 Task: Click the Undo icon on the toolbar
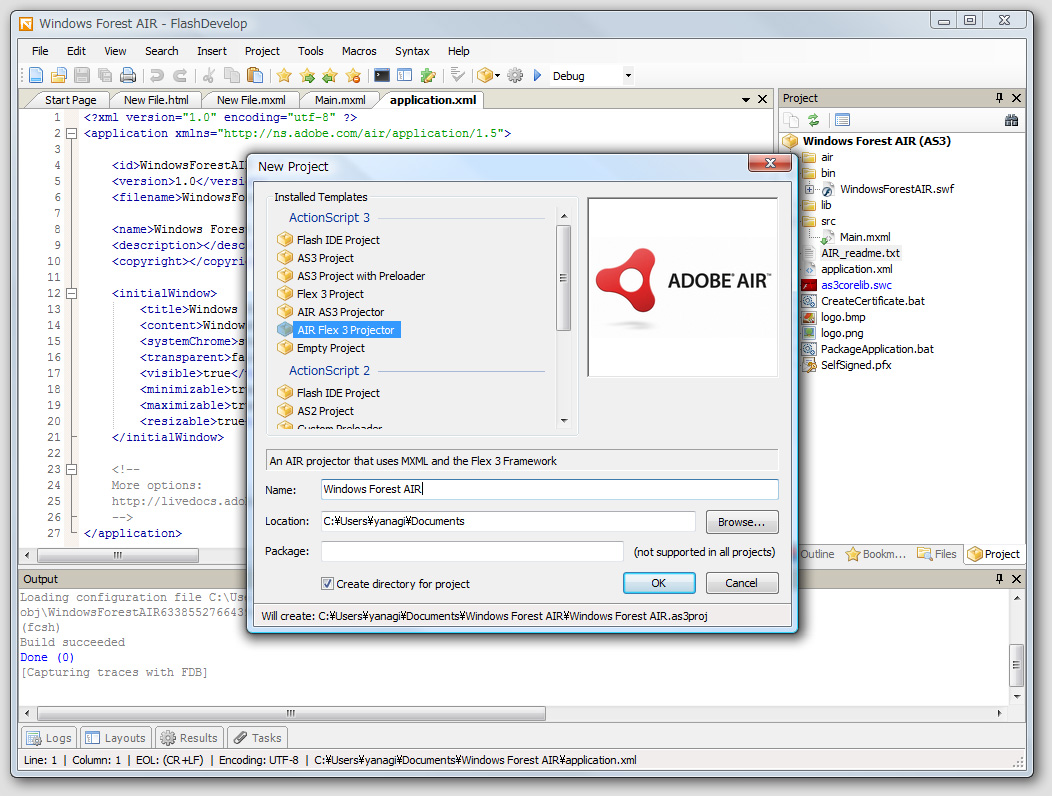pos(158,75)
